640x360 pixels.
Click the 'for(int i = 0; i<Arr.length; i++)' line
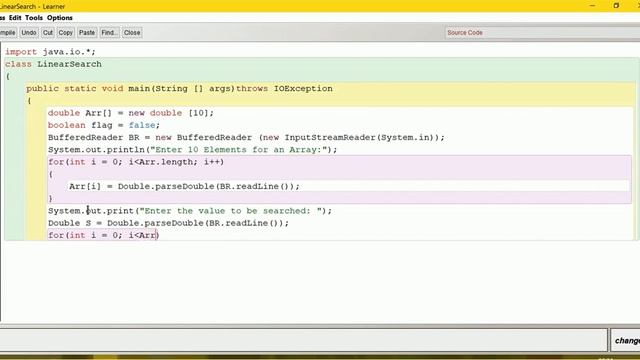point(136,162)
